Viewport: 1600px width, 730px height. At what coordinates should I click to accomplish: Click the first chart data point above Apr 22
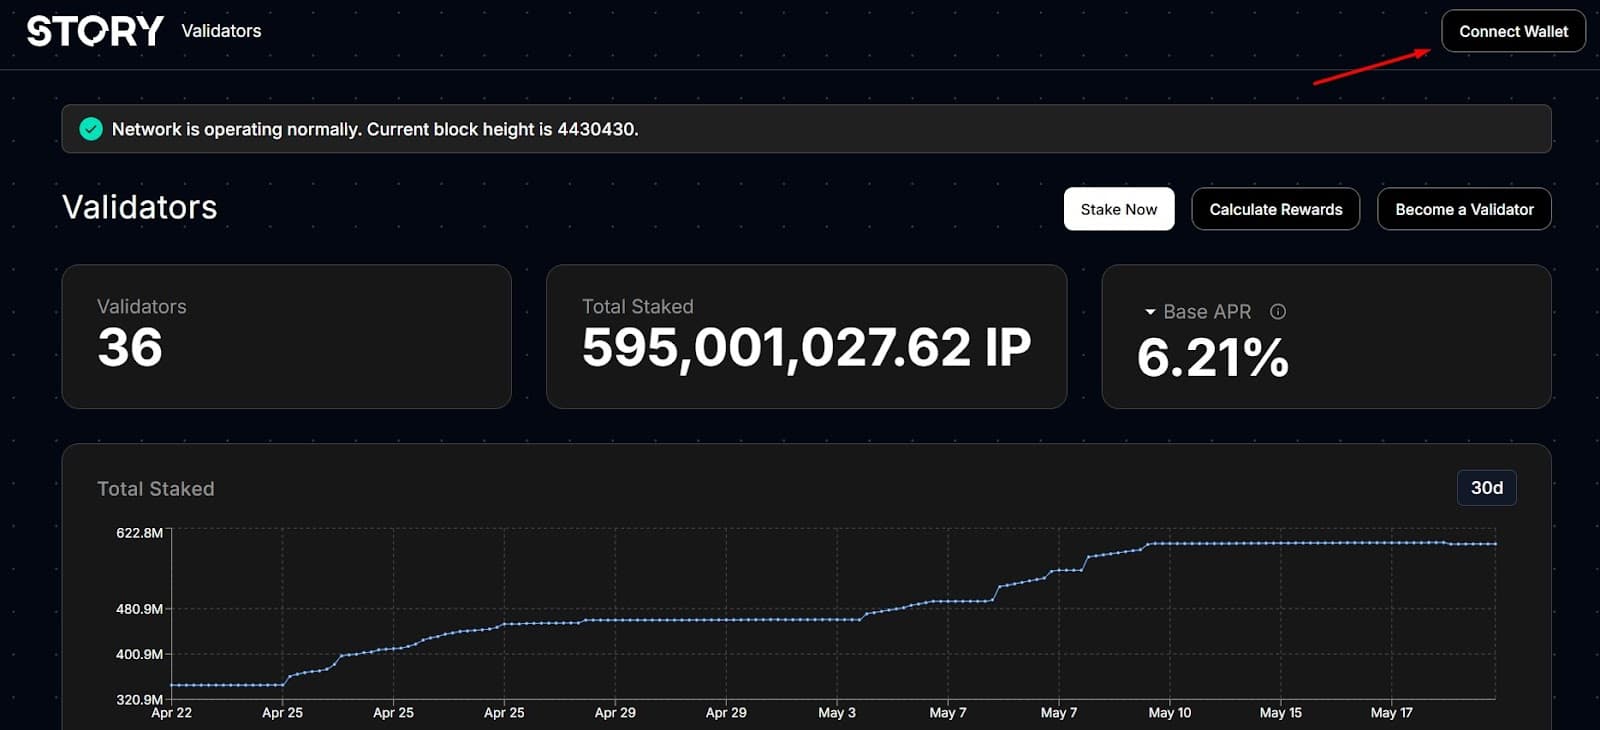(x=173, y=685)
